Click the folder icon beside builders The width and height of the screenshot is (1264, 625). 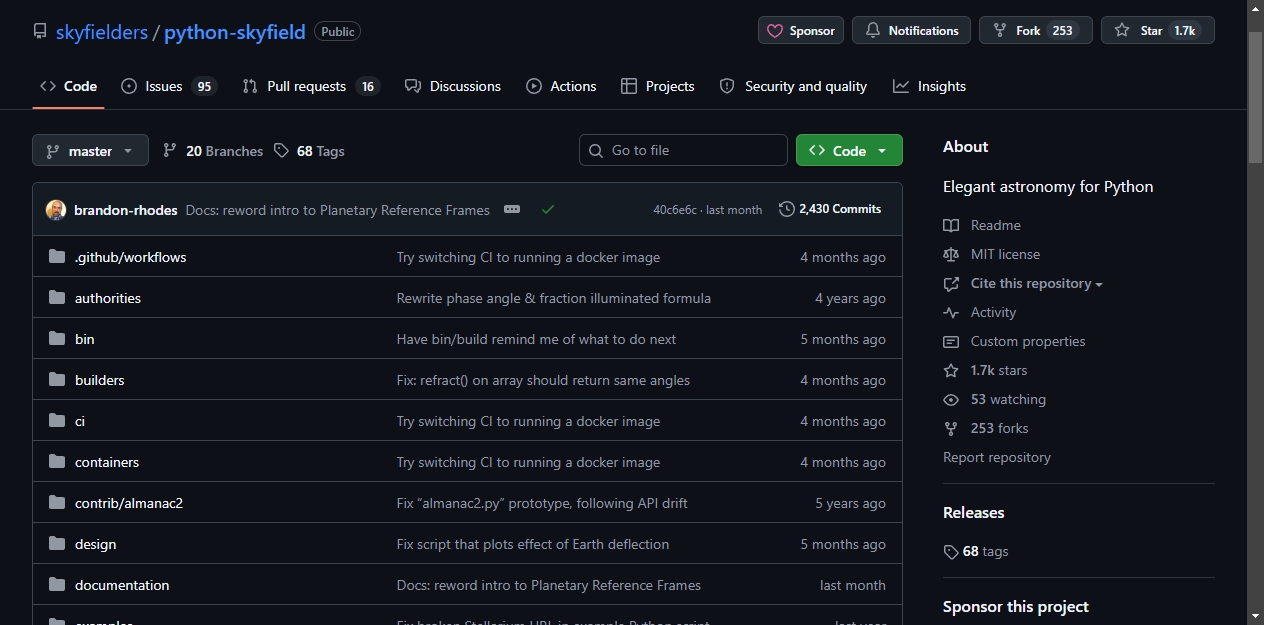click(x=57, y=380)
